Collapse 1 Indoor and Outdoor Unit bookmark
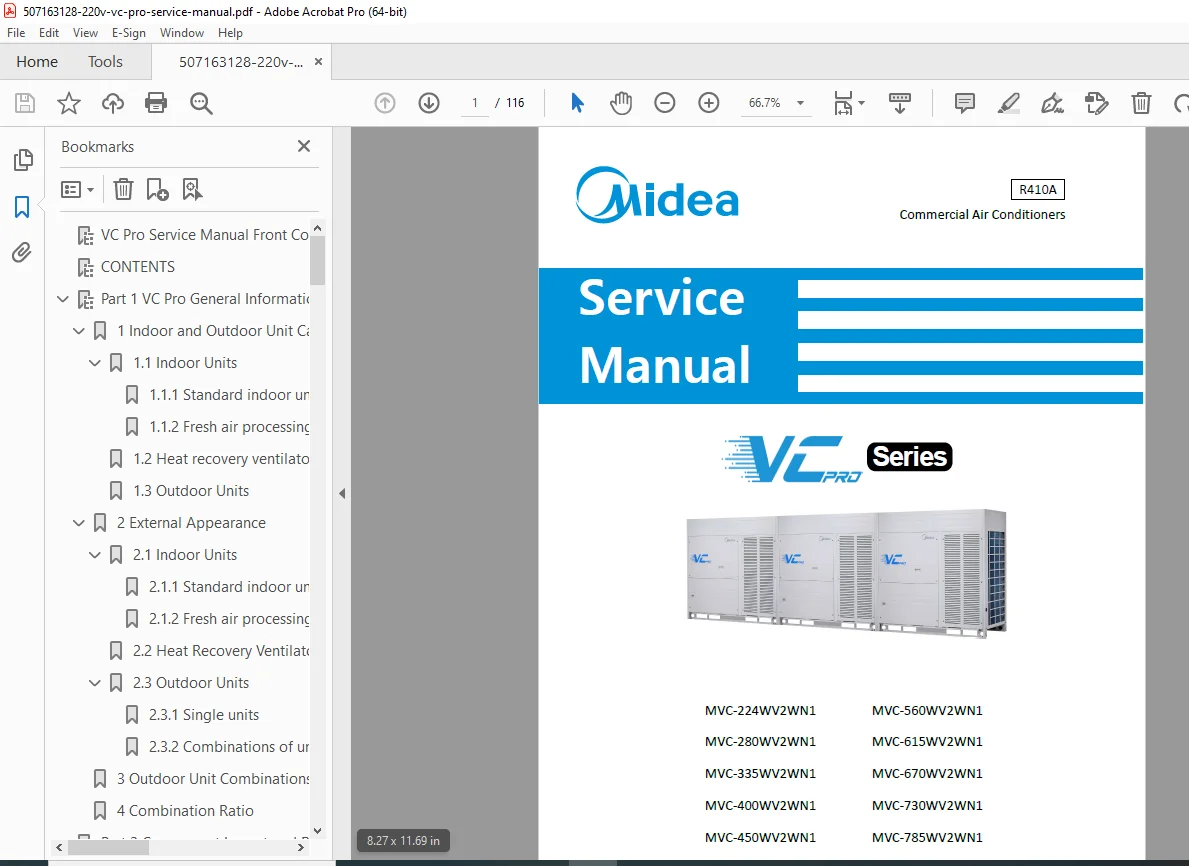The width and height of the screenshot is (1189, 866). point(79,331)
